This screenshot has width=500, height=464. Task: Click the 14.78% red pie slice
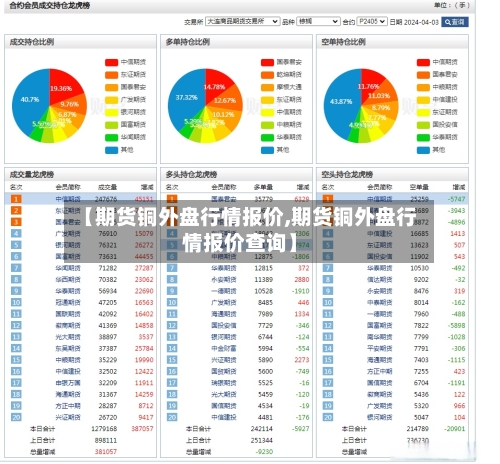coord(217,87)
